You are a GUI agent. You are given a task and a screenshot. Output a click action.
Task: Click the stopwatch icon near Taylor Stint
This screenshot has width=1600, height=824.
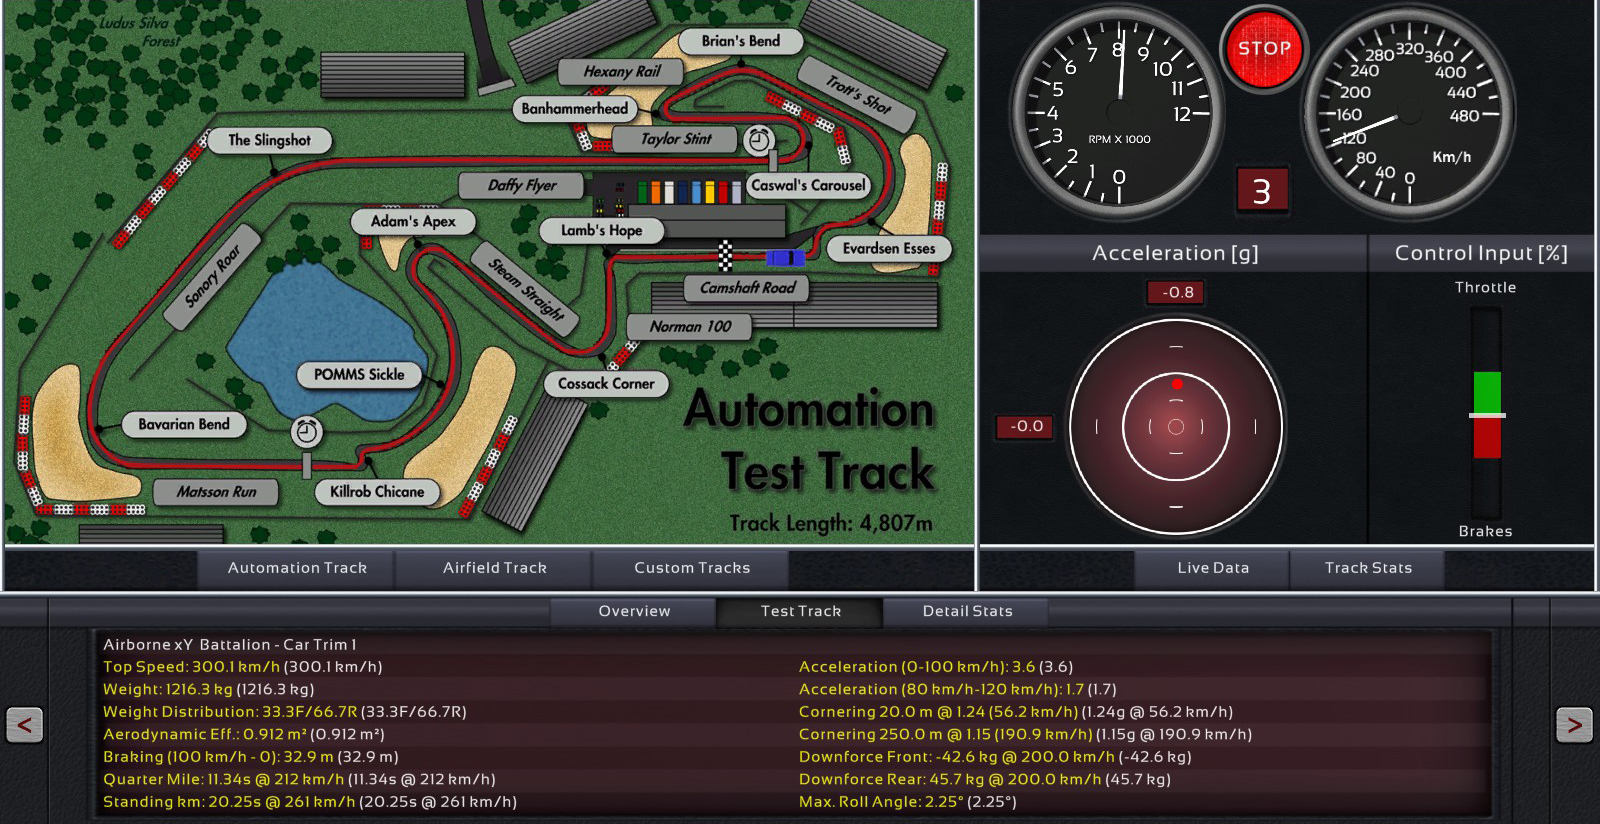(759, 140)
